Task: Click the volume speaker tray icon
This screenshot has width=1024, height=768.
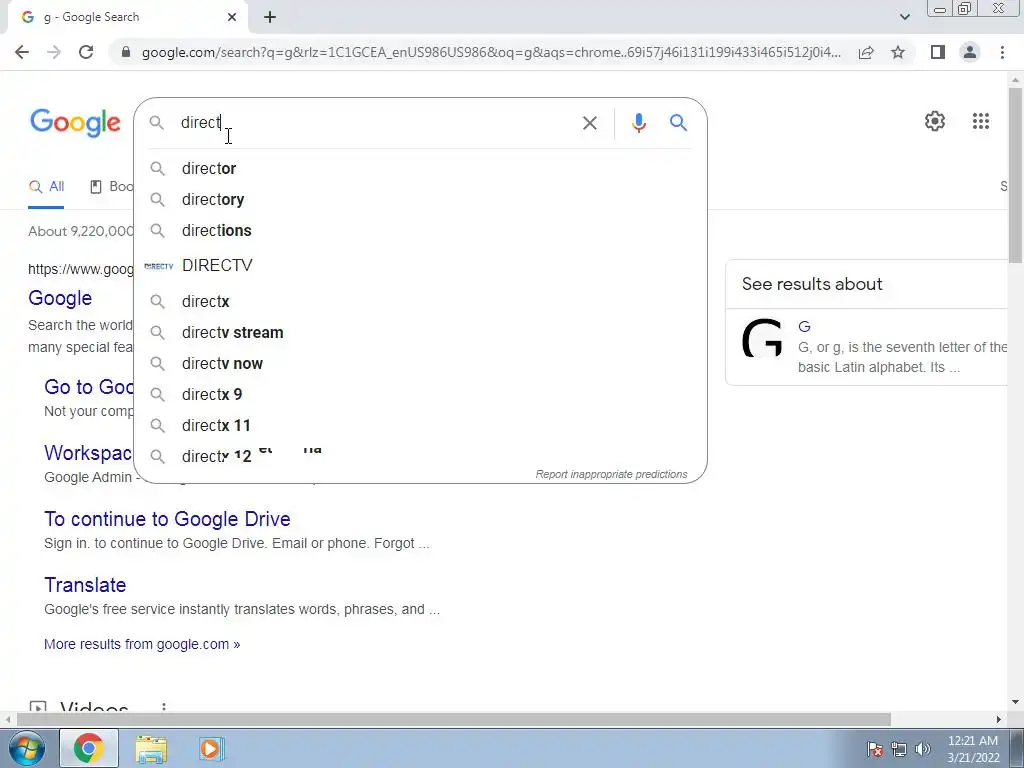Action: [923, 749]
